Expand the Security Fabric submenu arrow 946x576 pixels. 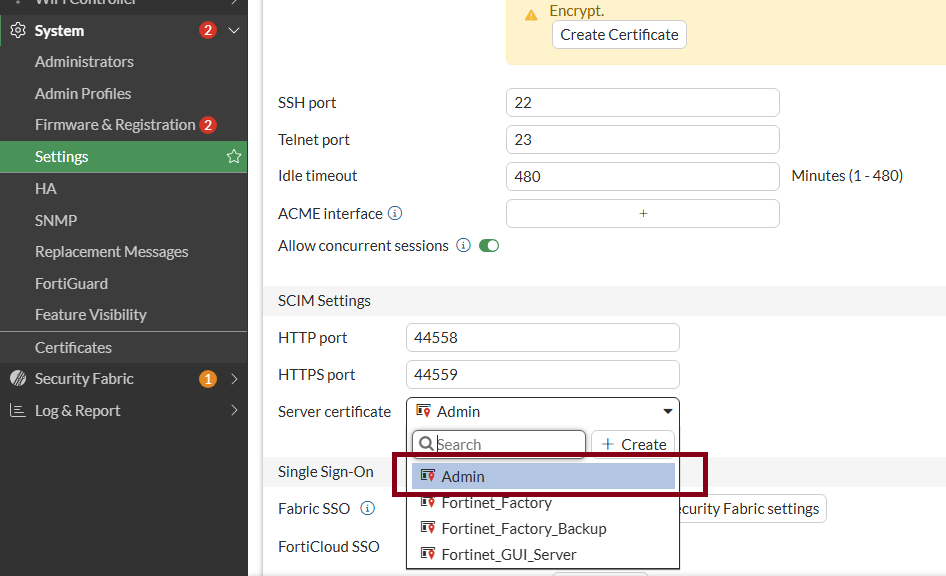point(234,379)
